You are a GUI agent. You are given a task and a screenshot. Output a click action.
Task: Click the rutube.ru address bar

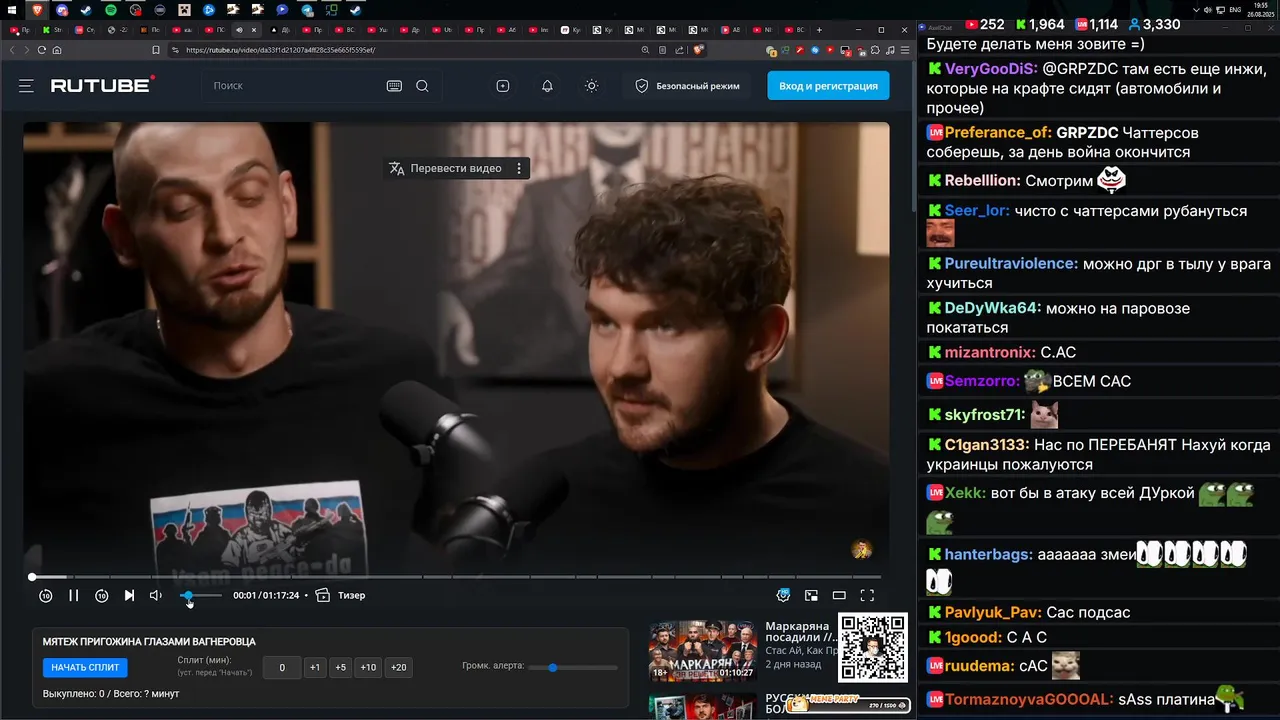click(x=400, y=50)
